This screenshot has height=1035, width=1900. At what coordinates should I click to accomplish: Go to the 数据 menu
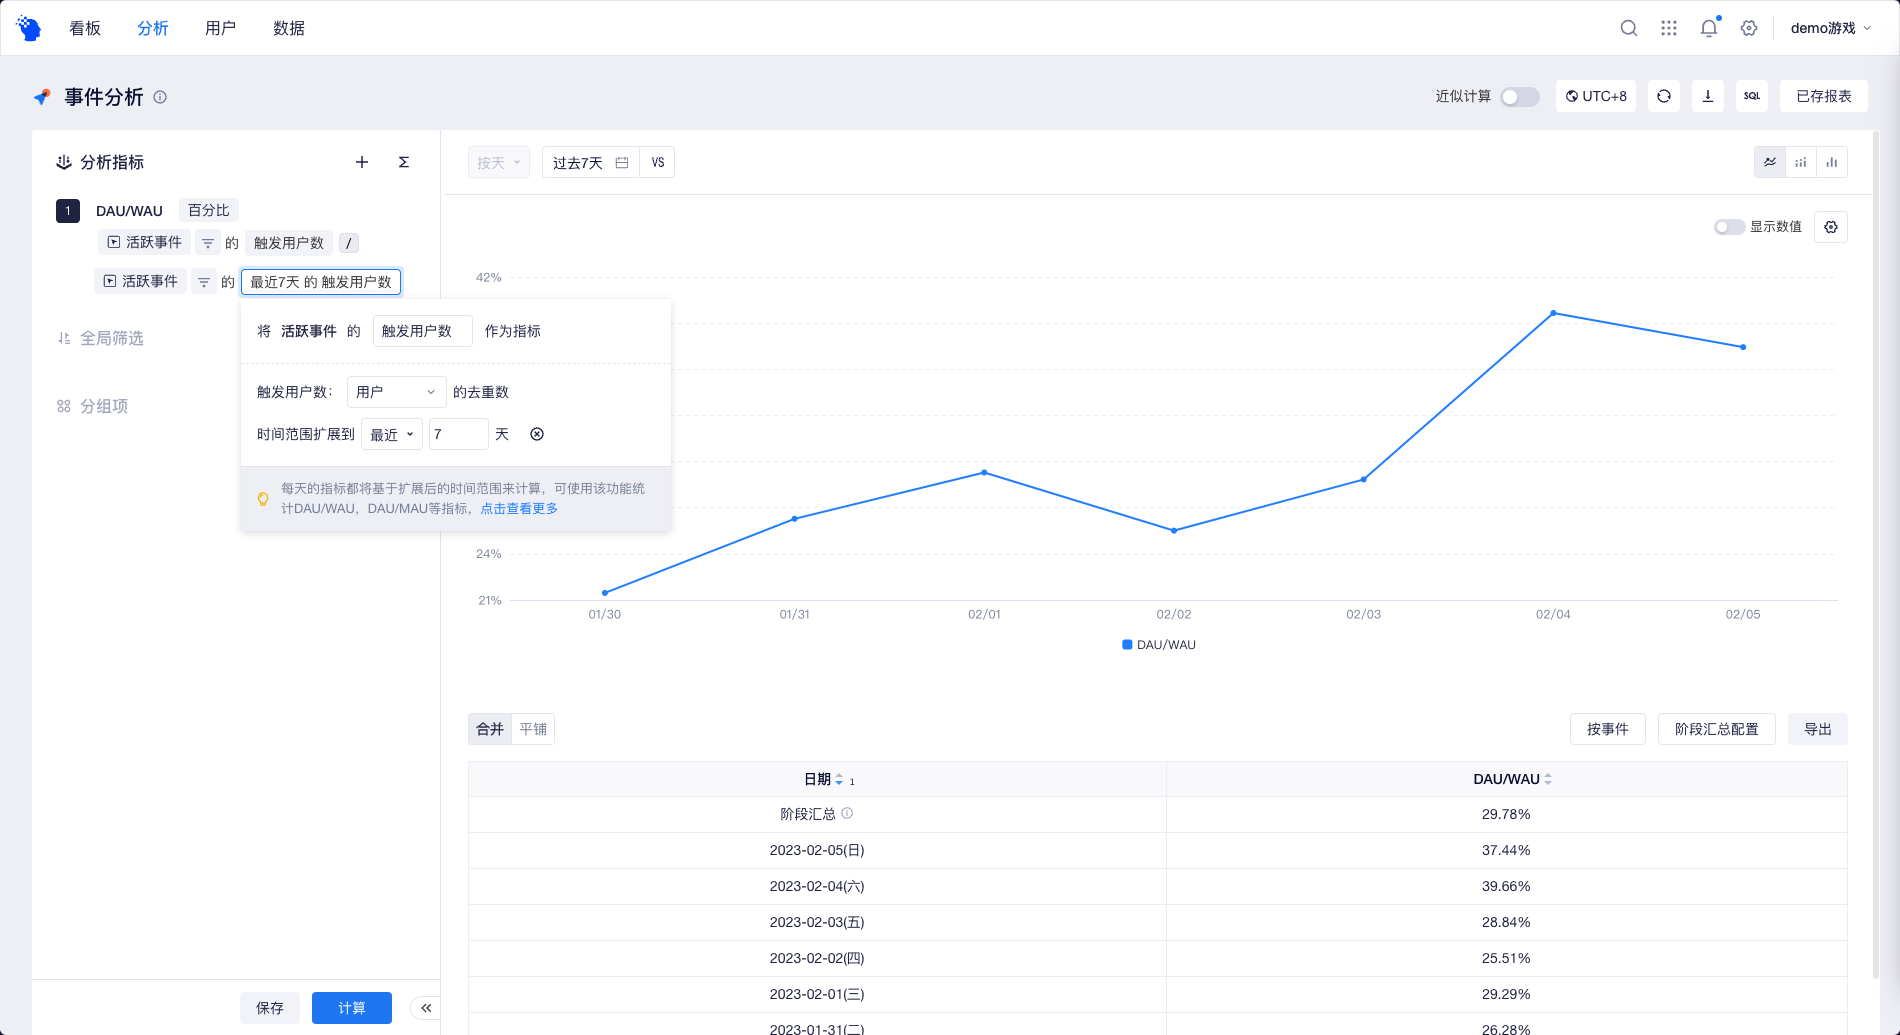point(289,28)
